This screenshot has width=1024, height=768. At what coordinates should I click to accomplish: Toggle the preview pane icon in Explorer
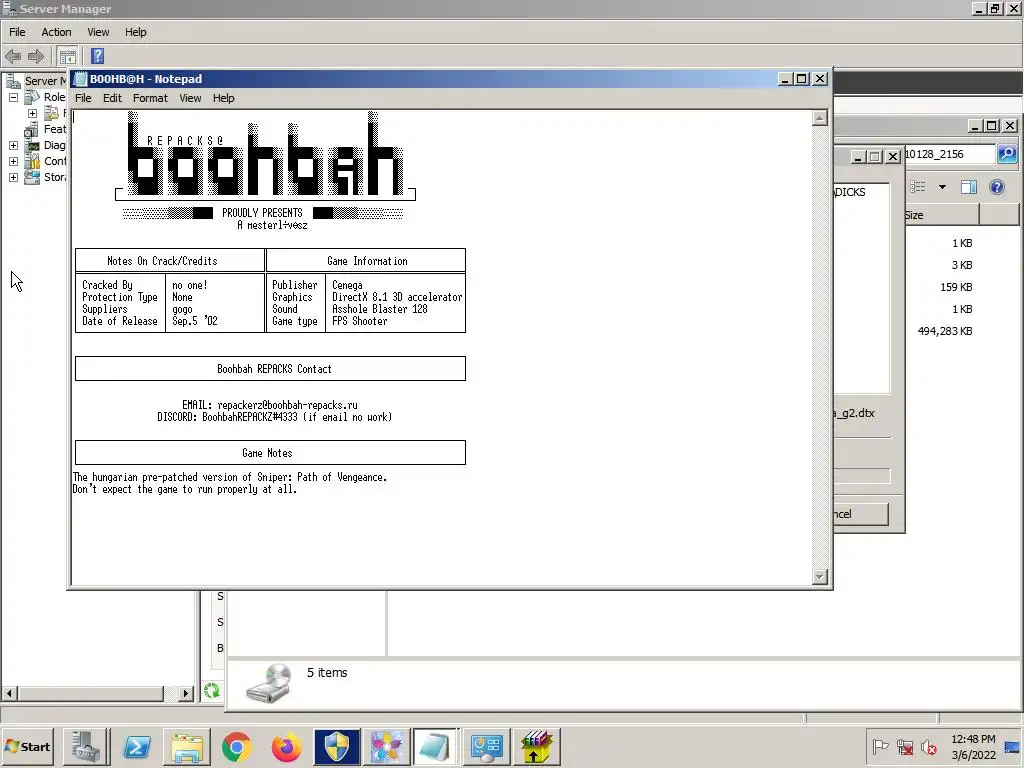[x=968, y=187]
